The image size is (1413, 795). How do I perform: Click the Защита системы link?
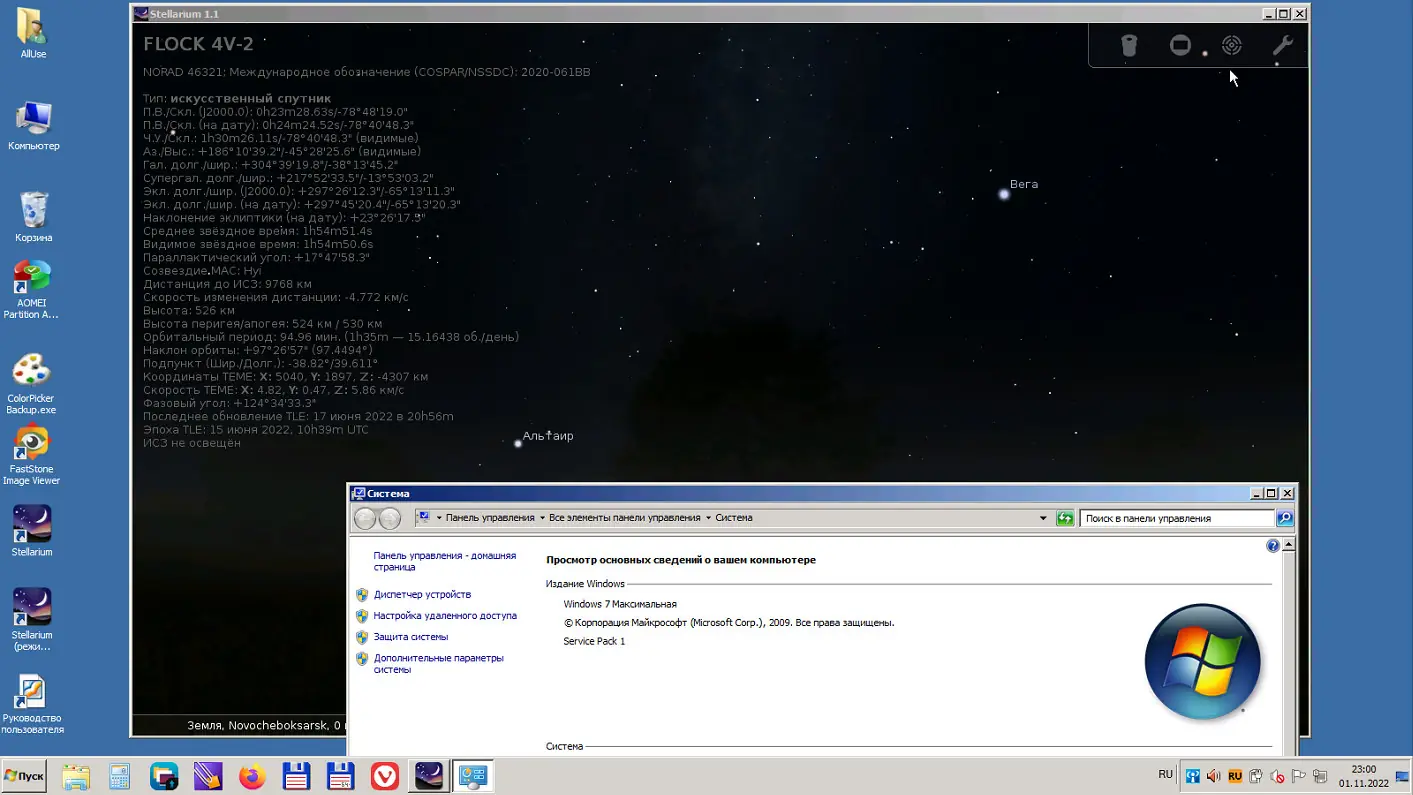[410, 636]
